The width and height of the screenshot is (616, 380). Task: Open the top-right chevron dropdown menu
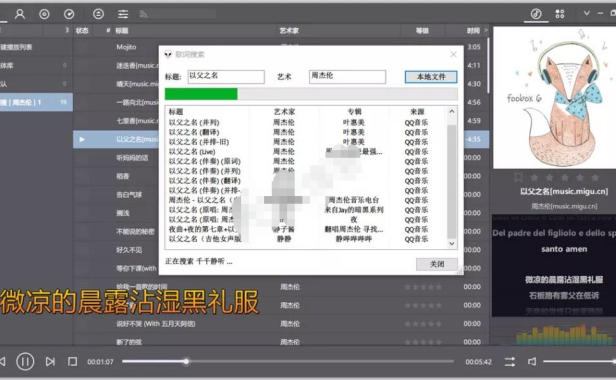click(587, 13)
